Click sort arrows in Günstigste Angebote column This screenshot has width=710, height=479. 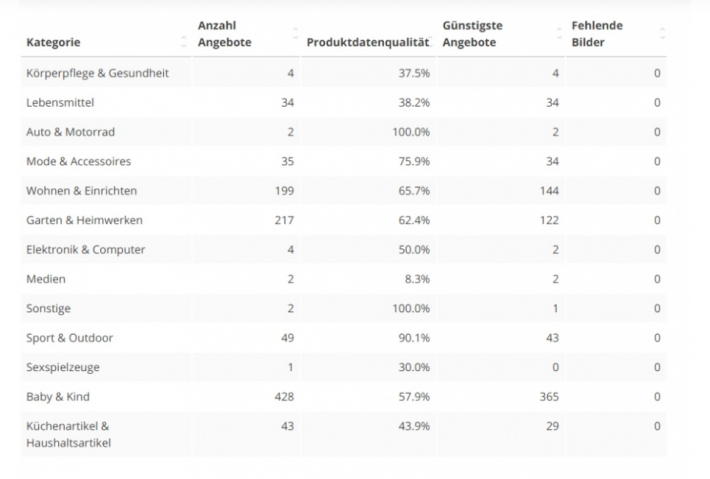pyautogui.click(x=559, y=33)
